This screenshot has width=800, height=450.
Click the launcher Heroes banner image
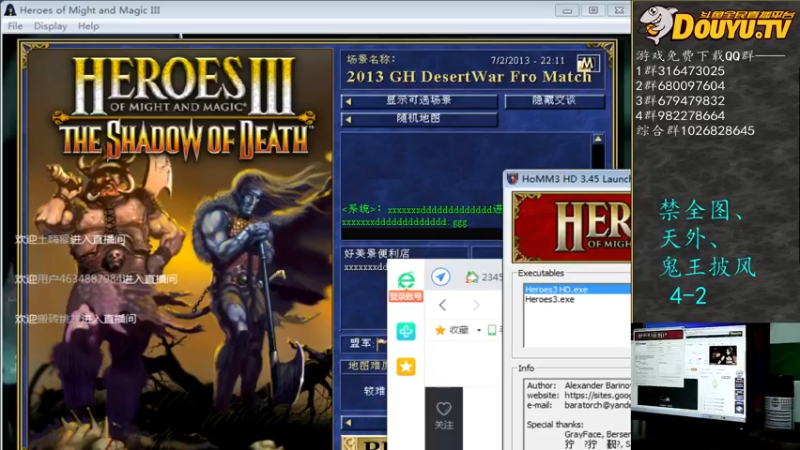coord(571,227)
